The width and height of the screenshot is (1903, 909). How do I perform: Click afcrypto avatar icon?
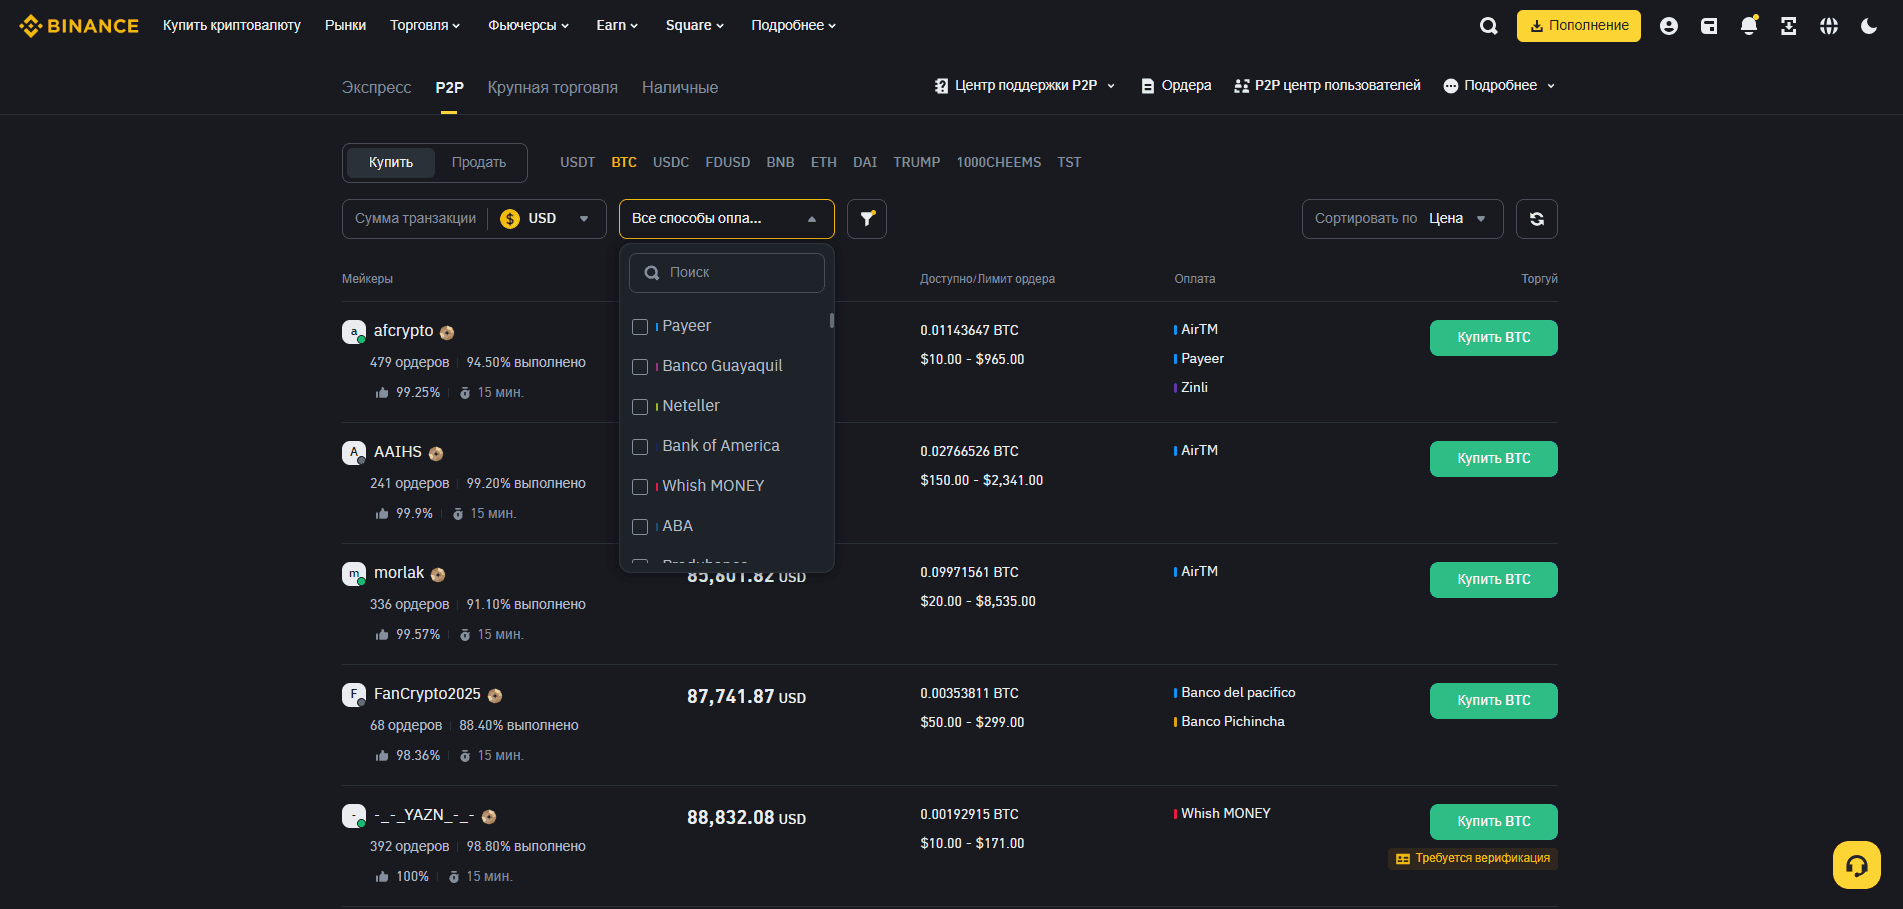354,332
